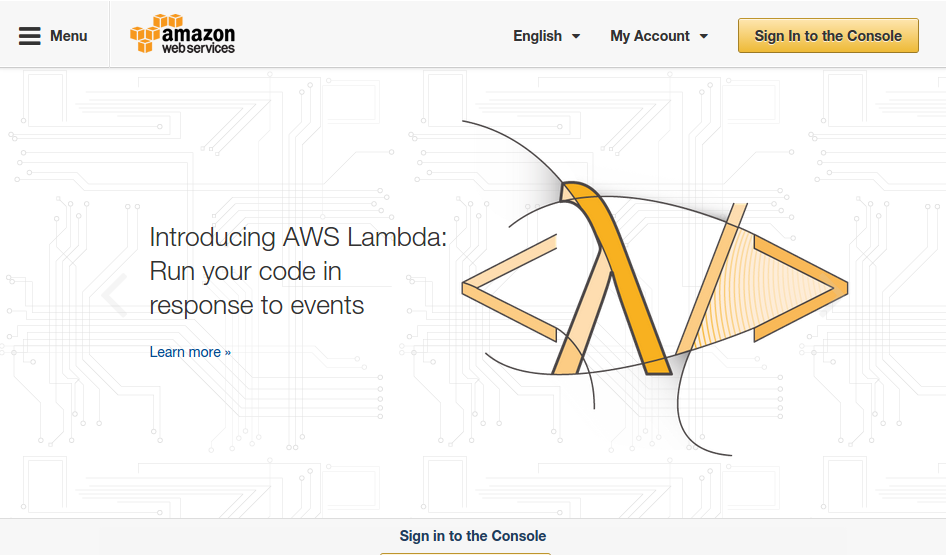Click the Menu label in the header

coord(69,36)
